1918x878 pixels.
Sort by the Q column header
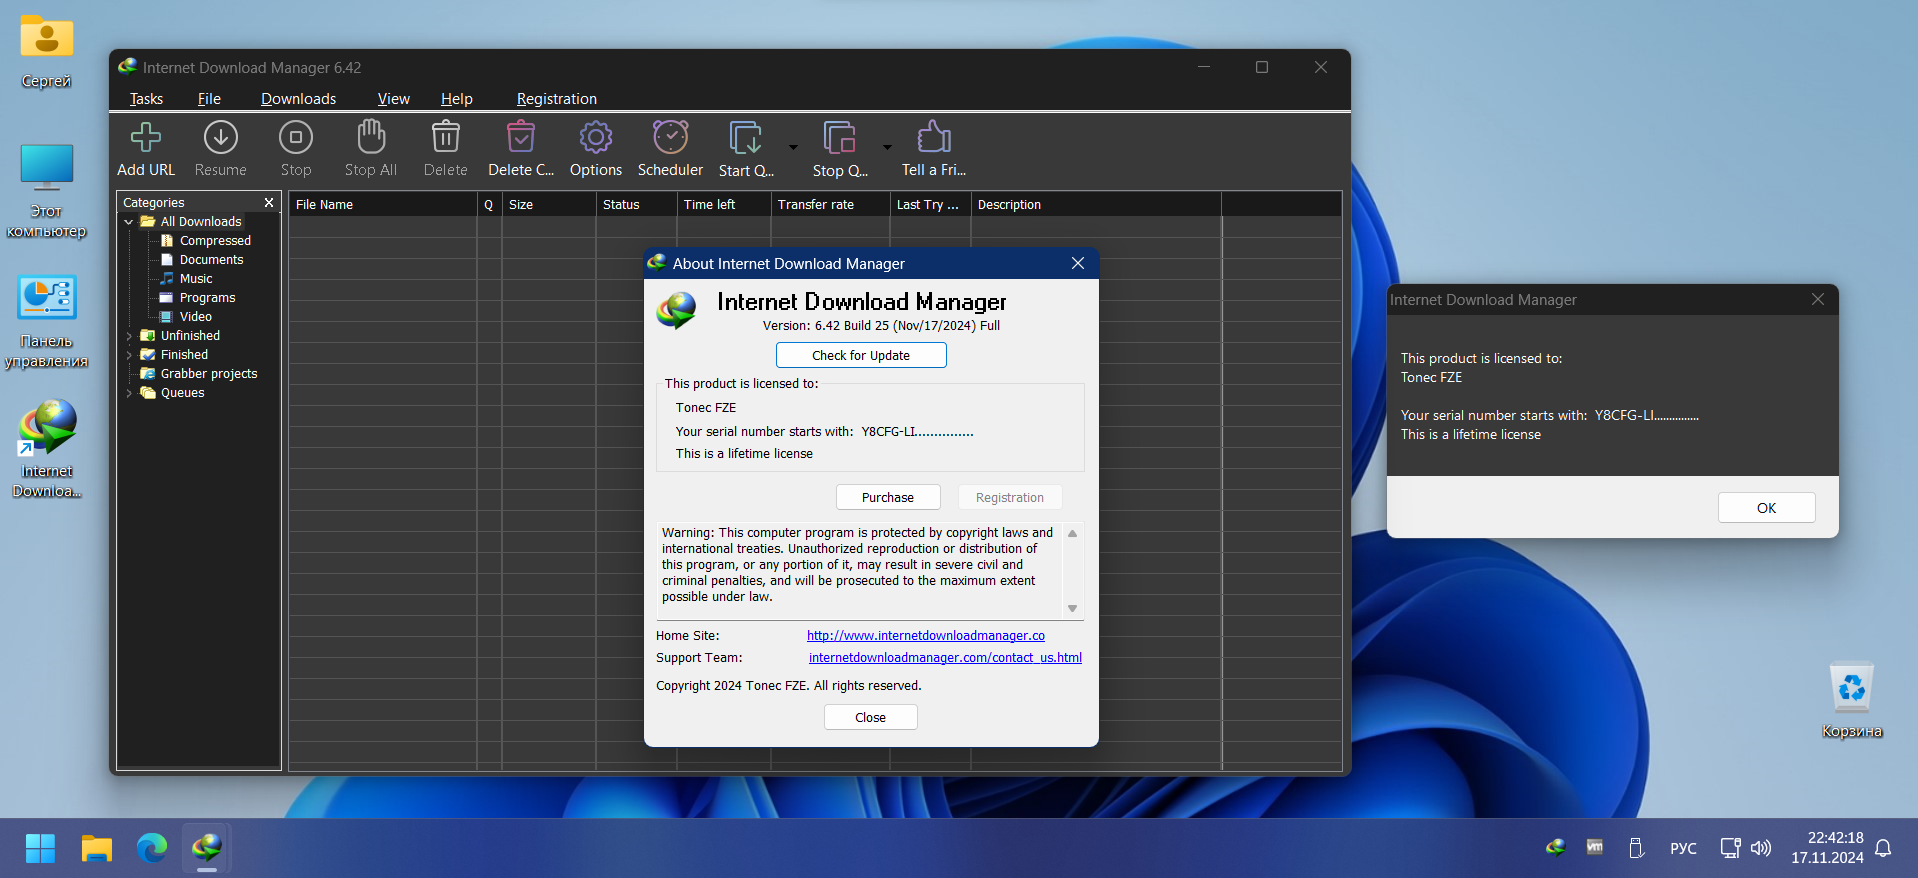click(x=489, y=204)
